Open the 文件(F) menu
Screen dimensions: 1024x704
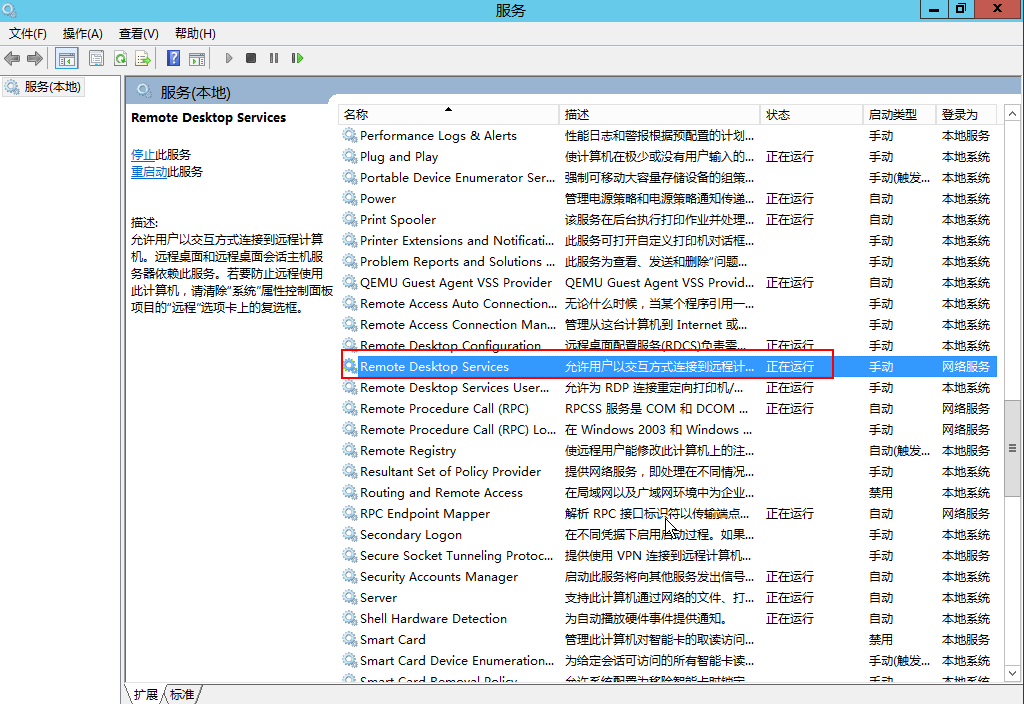pos(27,33)
